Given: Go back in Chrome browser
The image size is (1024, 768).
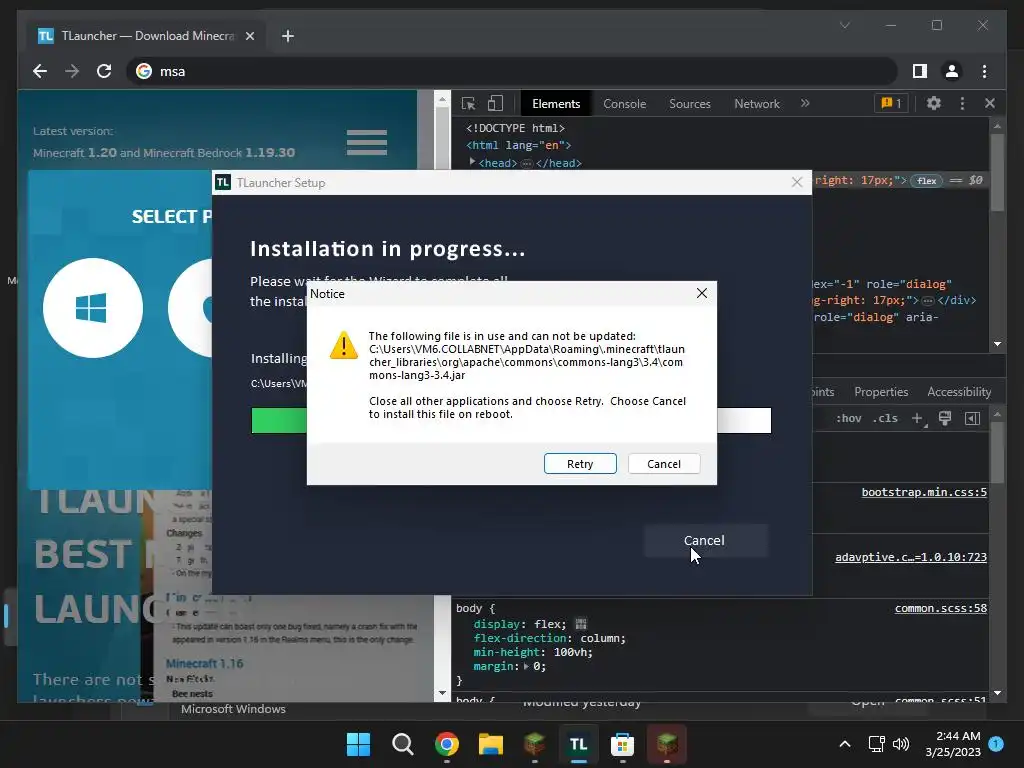Looking at the screenshot, I should 40,71.
